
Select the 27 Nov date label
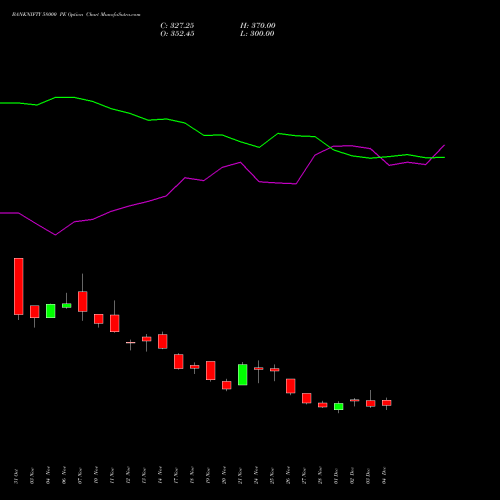(x=304, y=476)
